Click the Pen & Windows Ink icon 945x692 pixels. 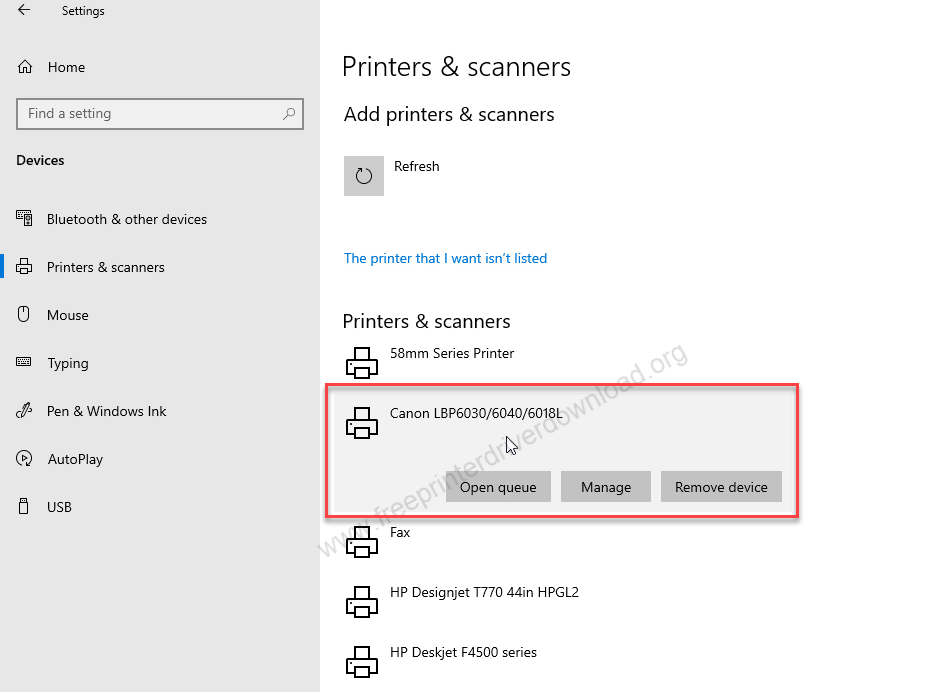point(24,410)
